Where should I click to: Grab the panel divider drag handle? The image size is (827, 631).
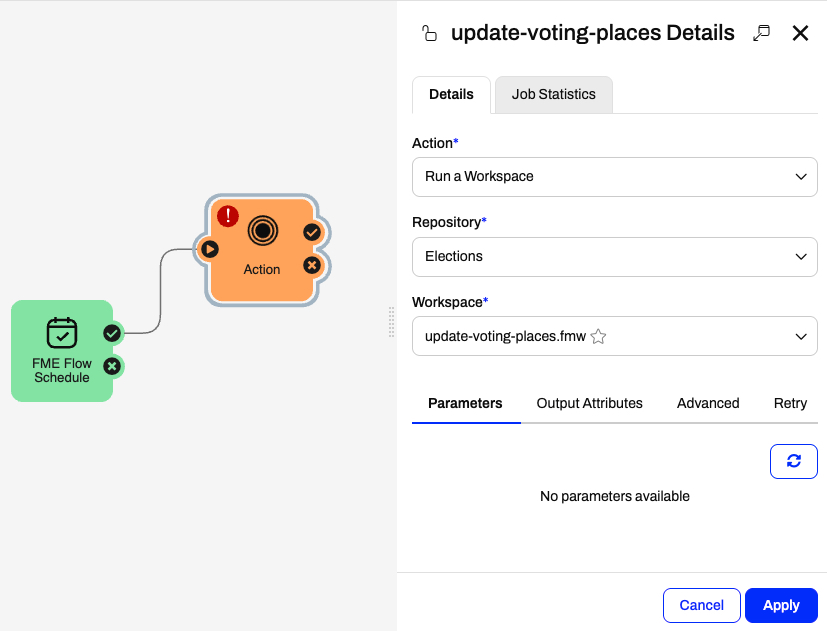pos(391,322)
